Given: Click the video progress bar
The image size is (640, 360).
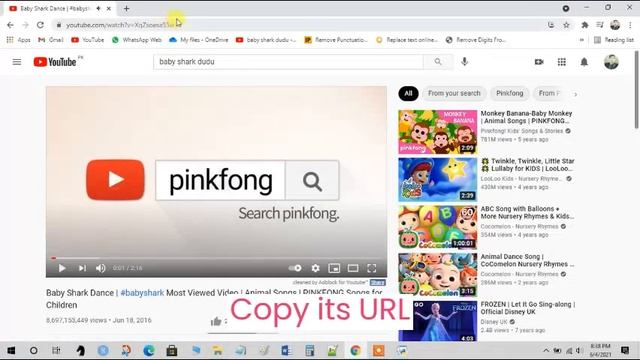Looking at the screenshot, I should coord(216,258).
